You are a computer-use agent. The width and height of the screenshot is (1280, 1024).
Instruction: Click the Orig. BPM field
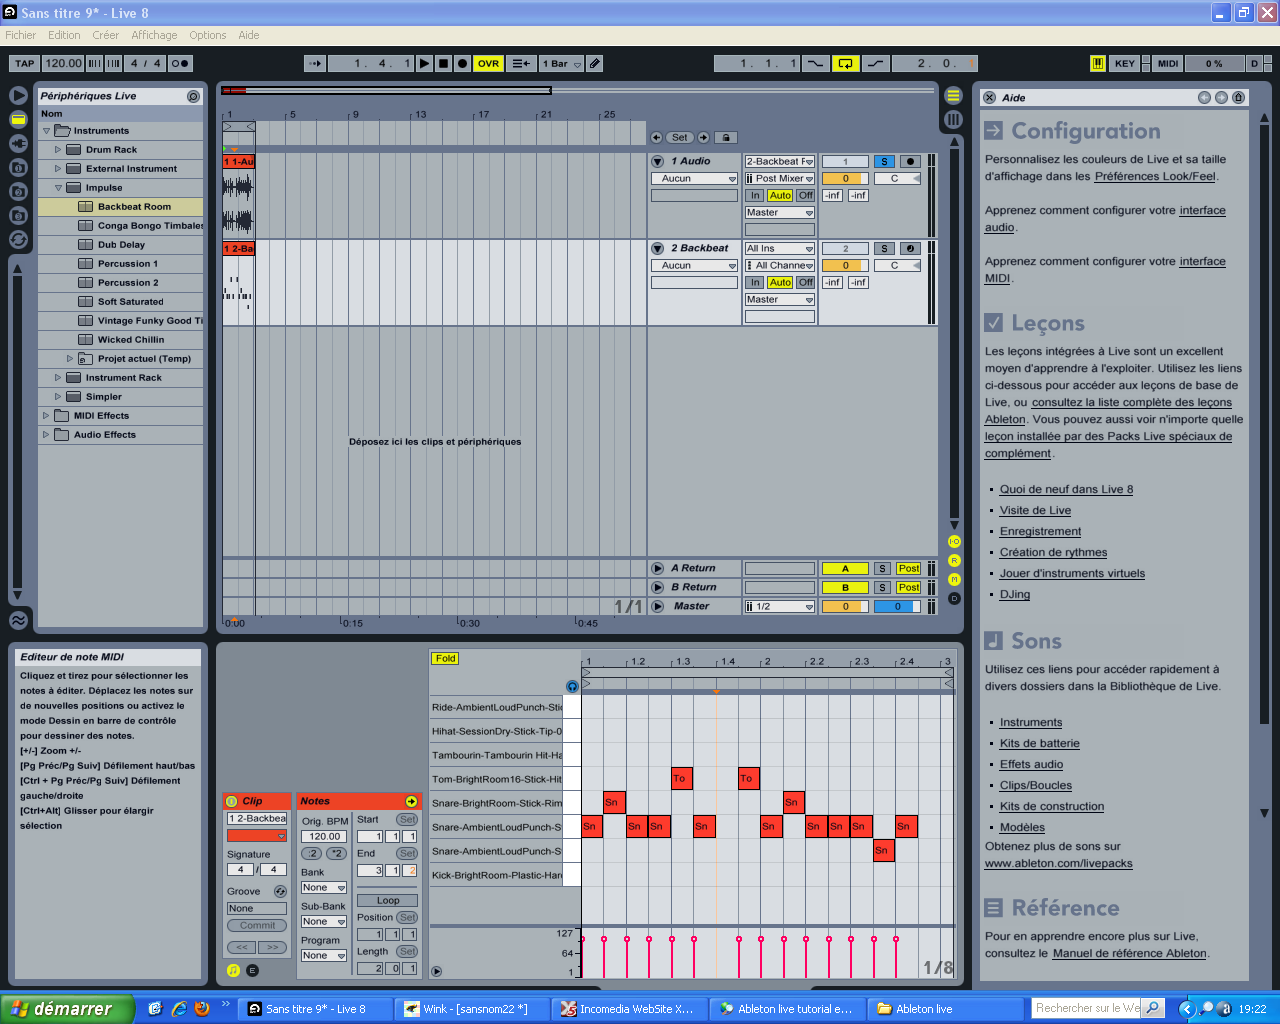(x=325, y=836)
